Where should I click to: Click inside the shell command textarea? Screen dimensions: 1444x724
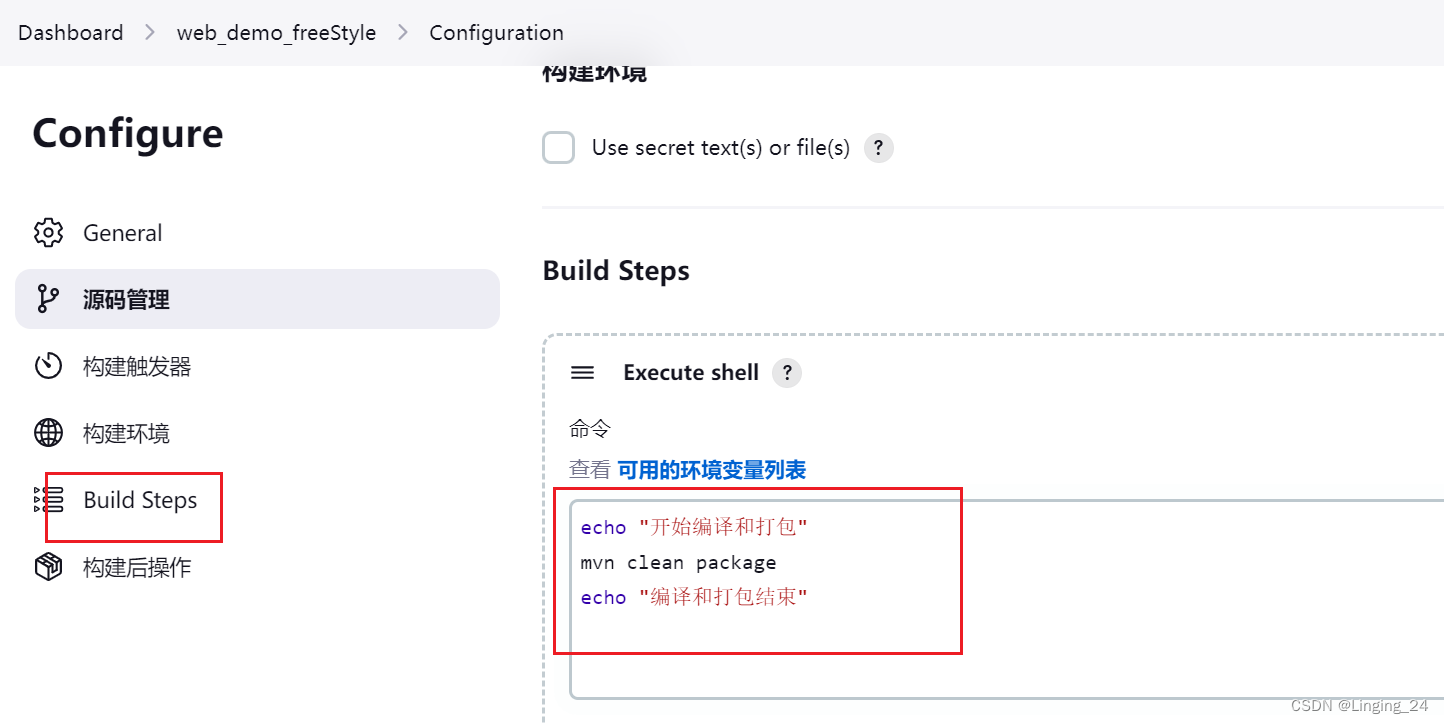point(1007,599)
